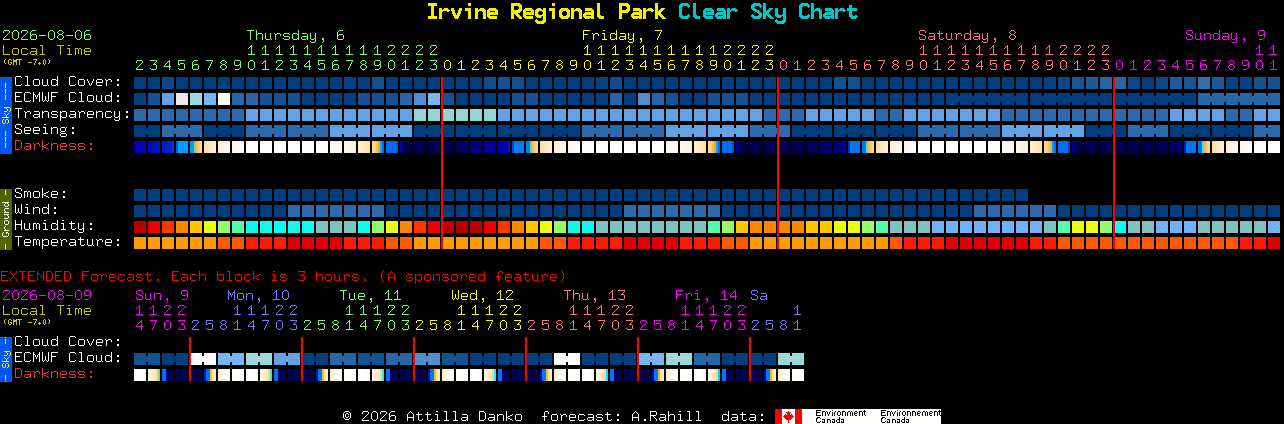
Task: Click '© 2026 Attilla Danko' copyright text
Action: [x=431, y=416]
